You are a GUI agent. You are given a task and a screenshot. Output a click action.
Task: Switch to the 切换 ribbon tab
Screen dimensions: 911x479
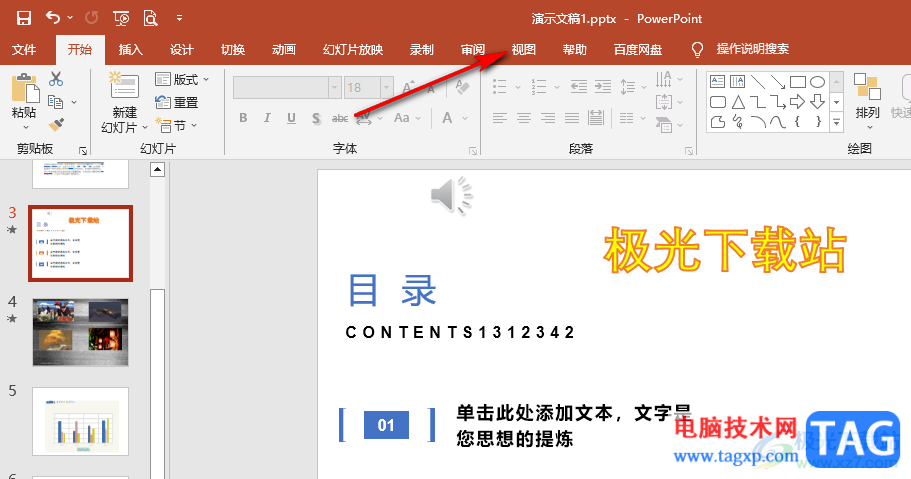point(233,50)
